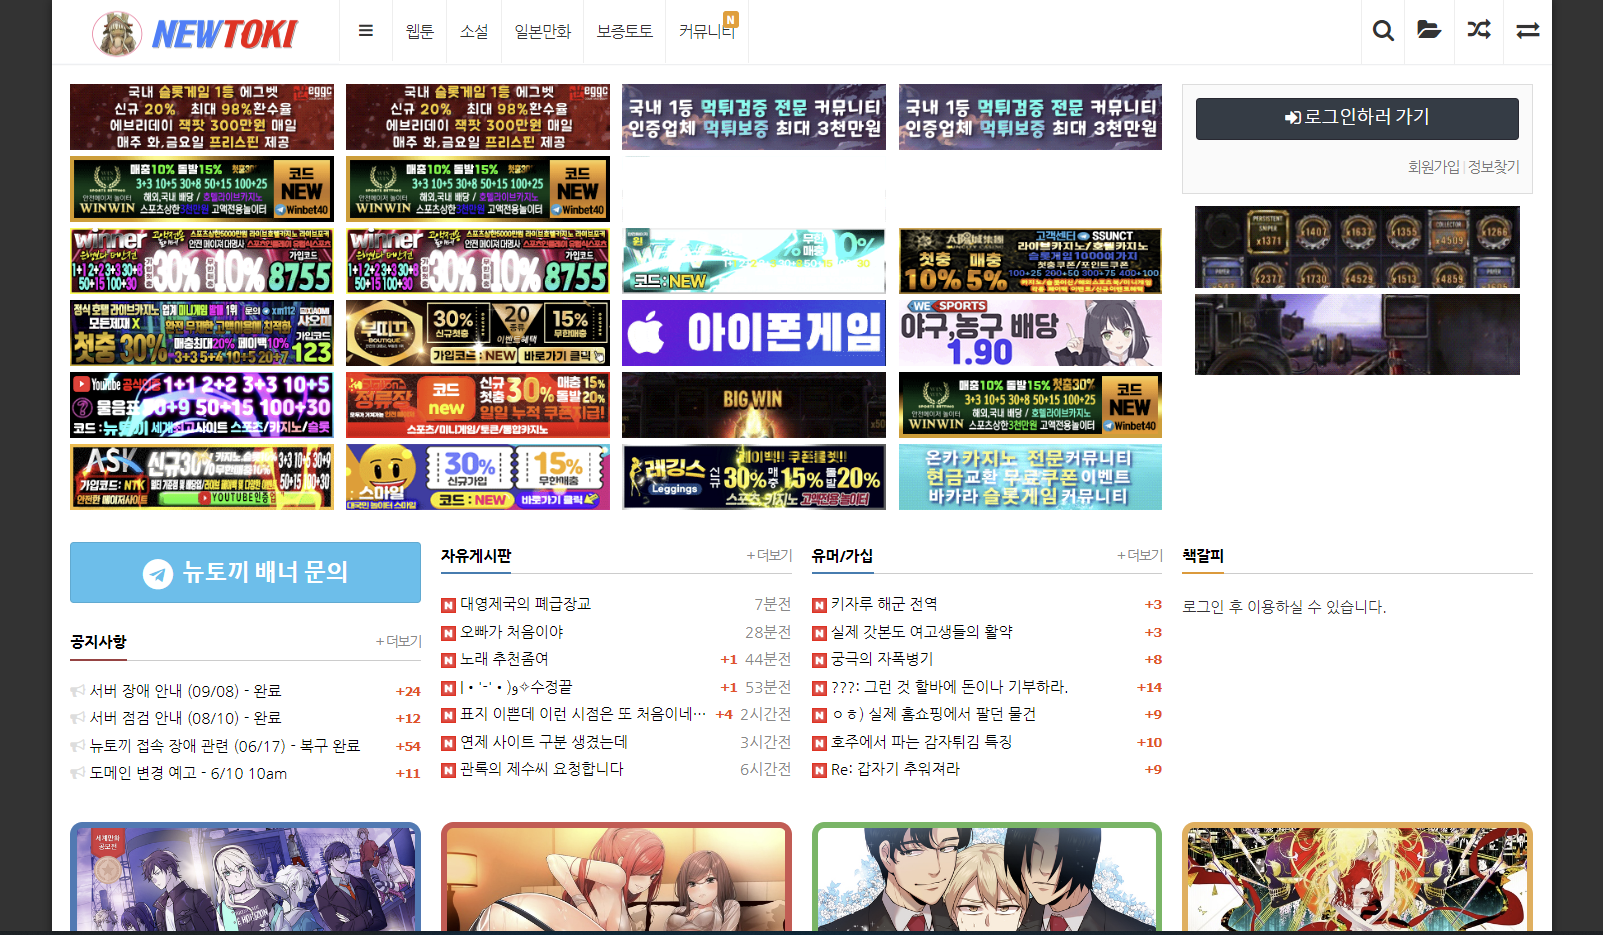Click the 레깅스 Leggings banner
Viewport: 1603px width, 935px height.
tap(754, 477)
